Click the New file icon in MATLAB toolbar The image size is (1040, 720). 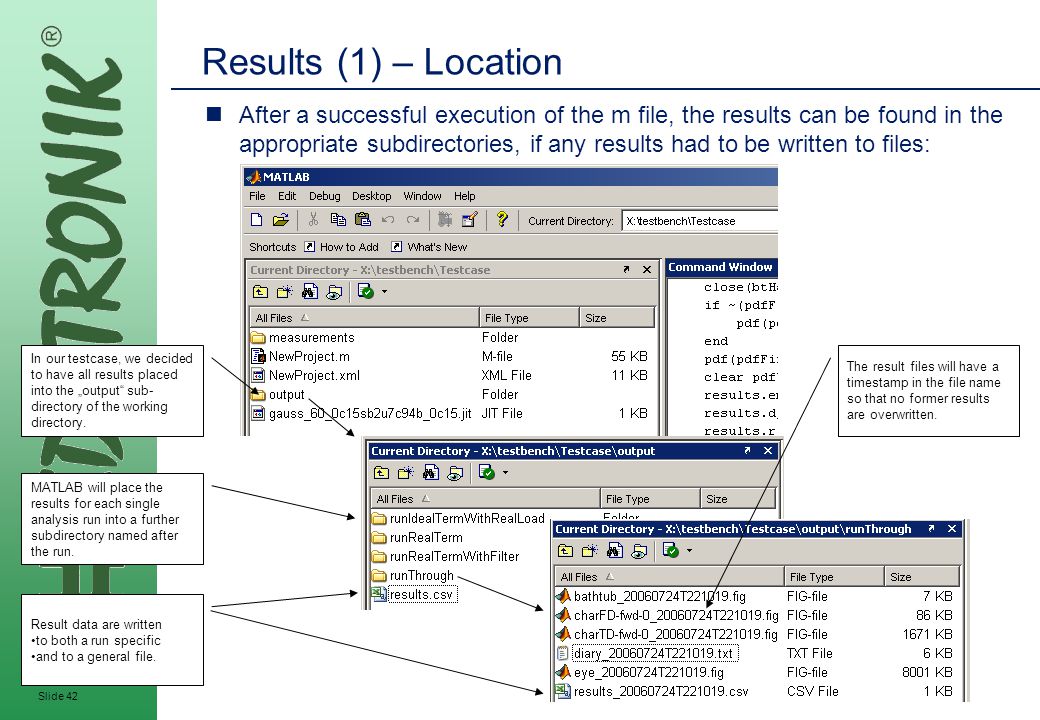(257, 220)
